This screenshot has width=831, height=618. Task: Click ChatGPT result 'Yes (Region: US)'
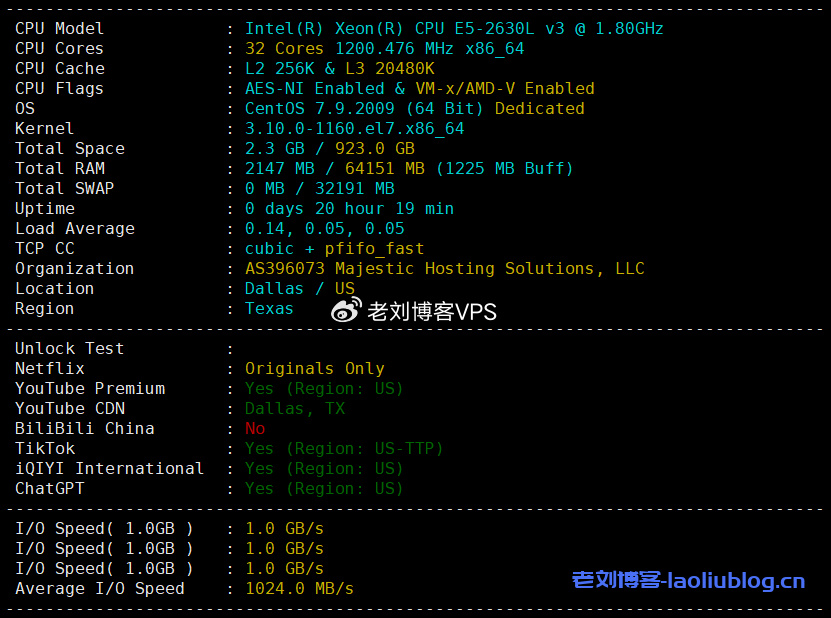point(324,489)
